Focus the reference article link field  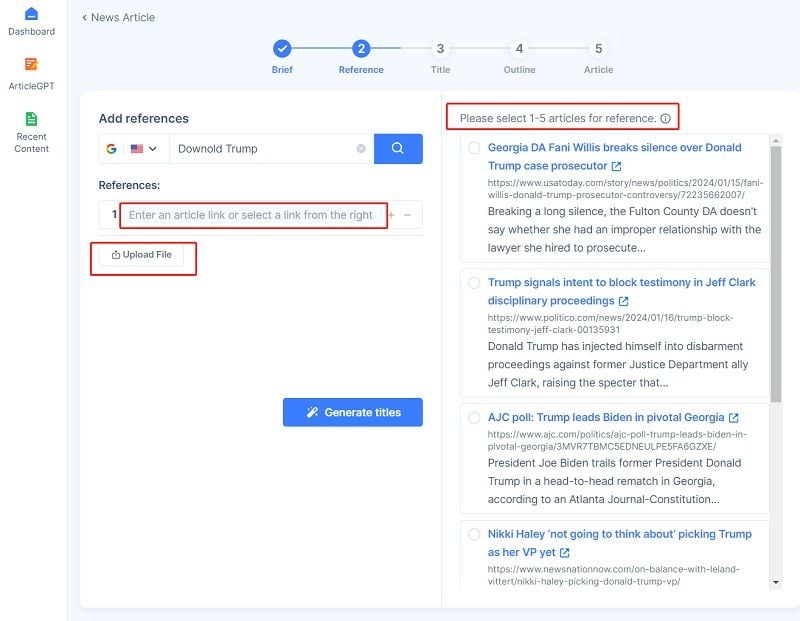253,215
